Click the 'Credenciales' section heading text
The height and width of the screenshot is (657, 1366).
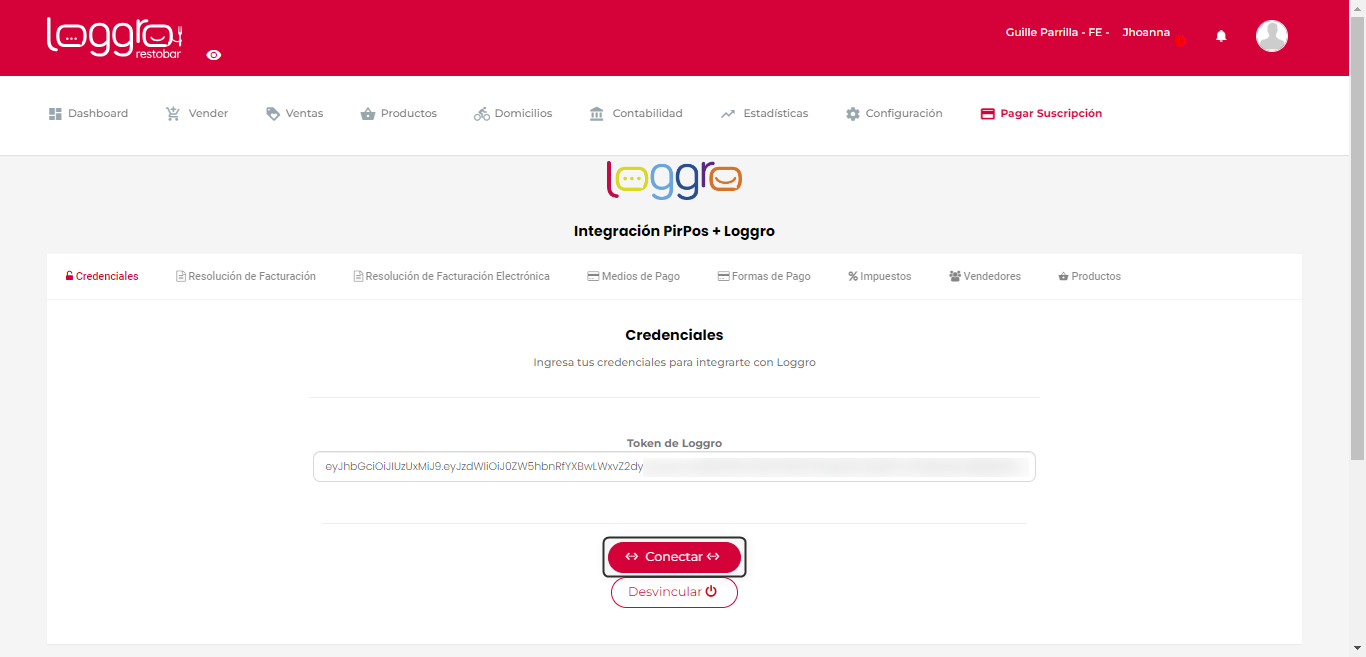click(x=674, y=335)
